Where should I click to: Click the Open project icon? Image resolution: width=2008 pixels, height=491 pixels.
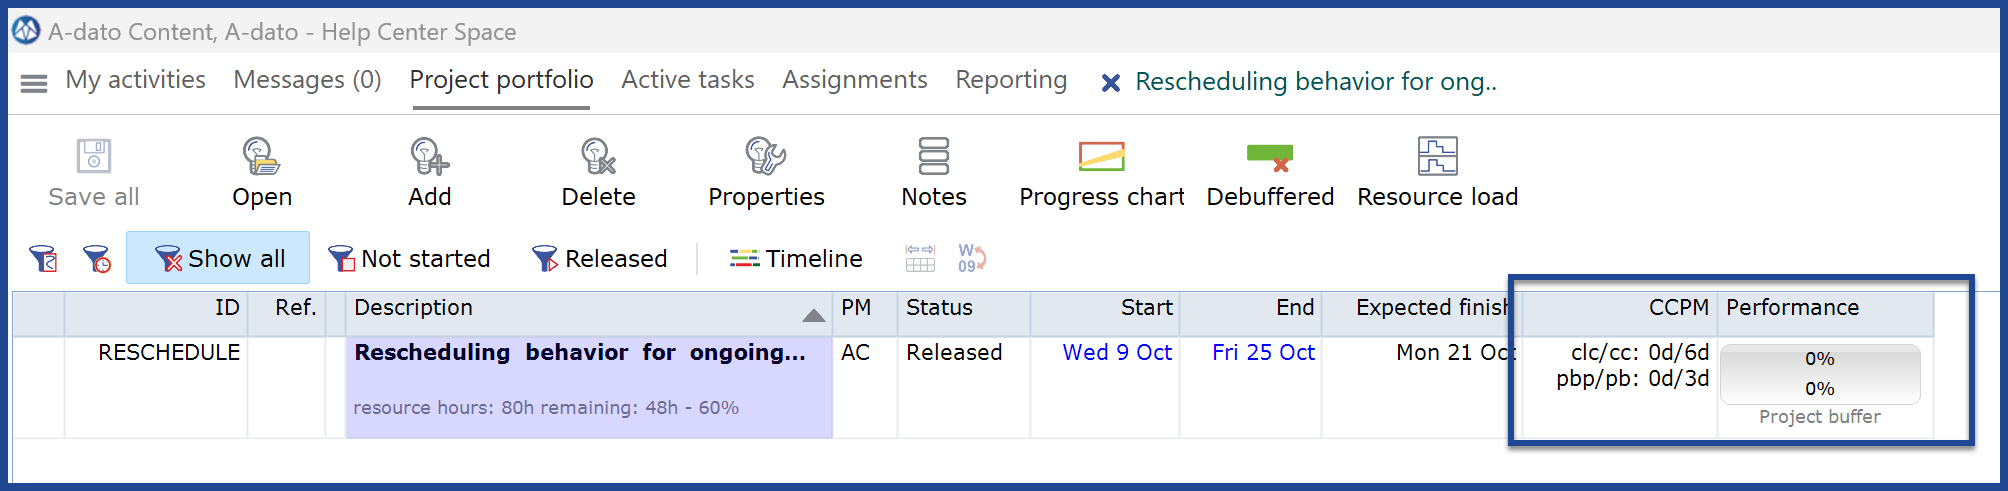262,157
